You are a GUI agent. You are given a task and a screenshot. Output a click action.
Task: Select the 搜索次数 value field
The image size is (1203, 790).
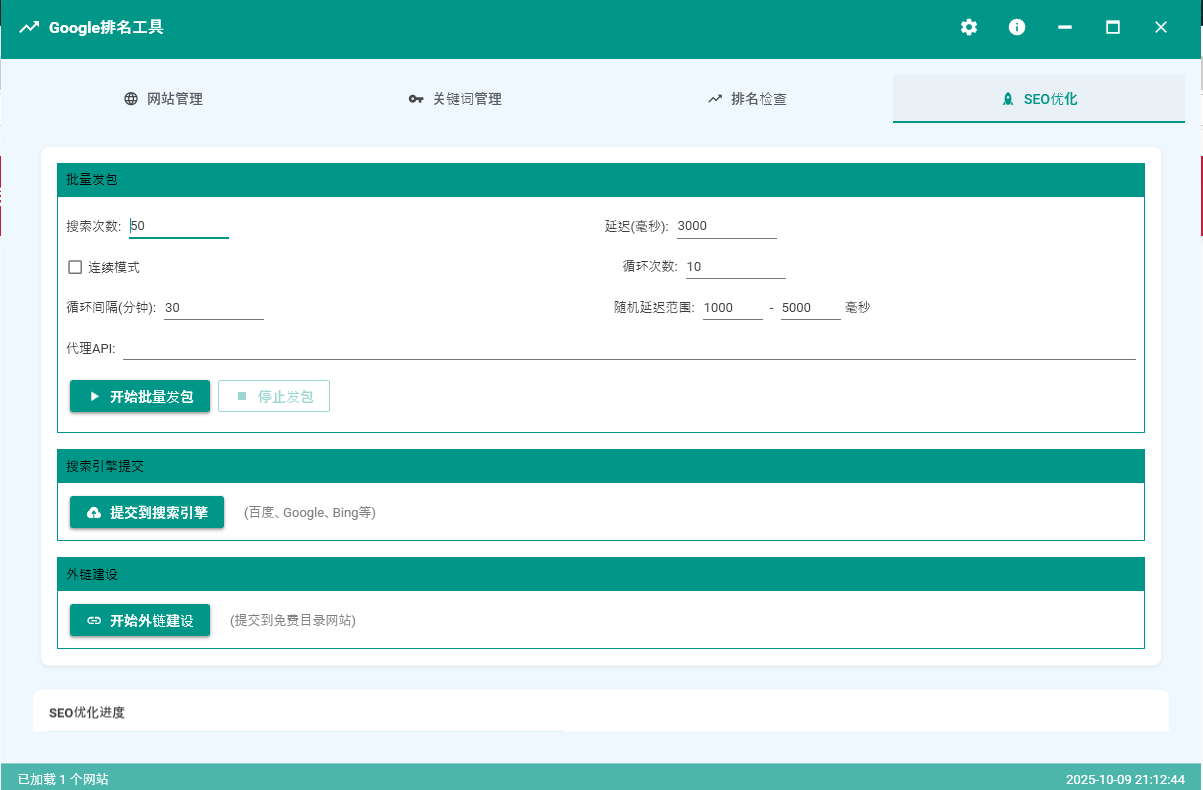pos(178,225)
